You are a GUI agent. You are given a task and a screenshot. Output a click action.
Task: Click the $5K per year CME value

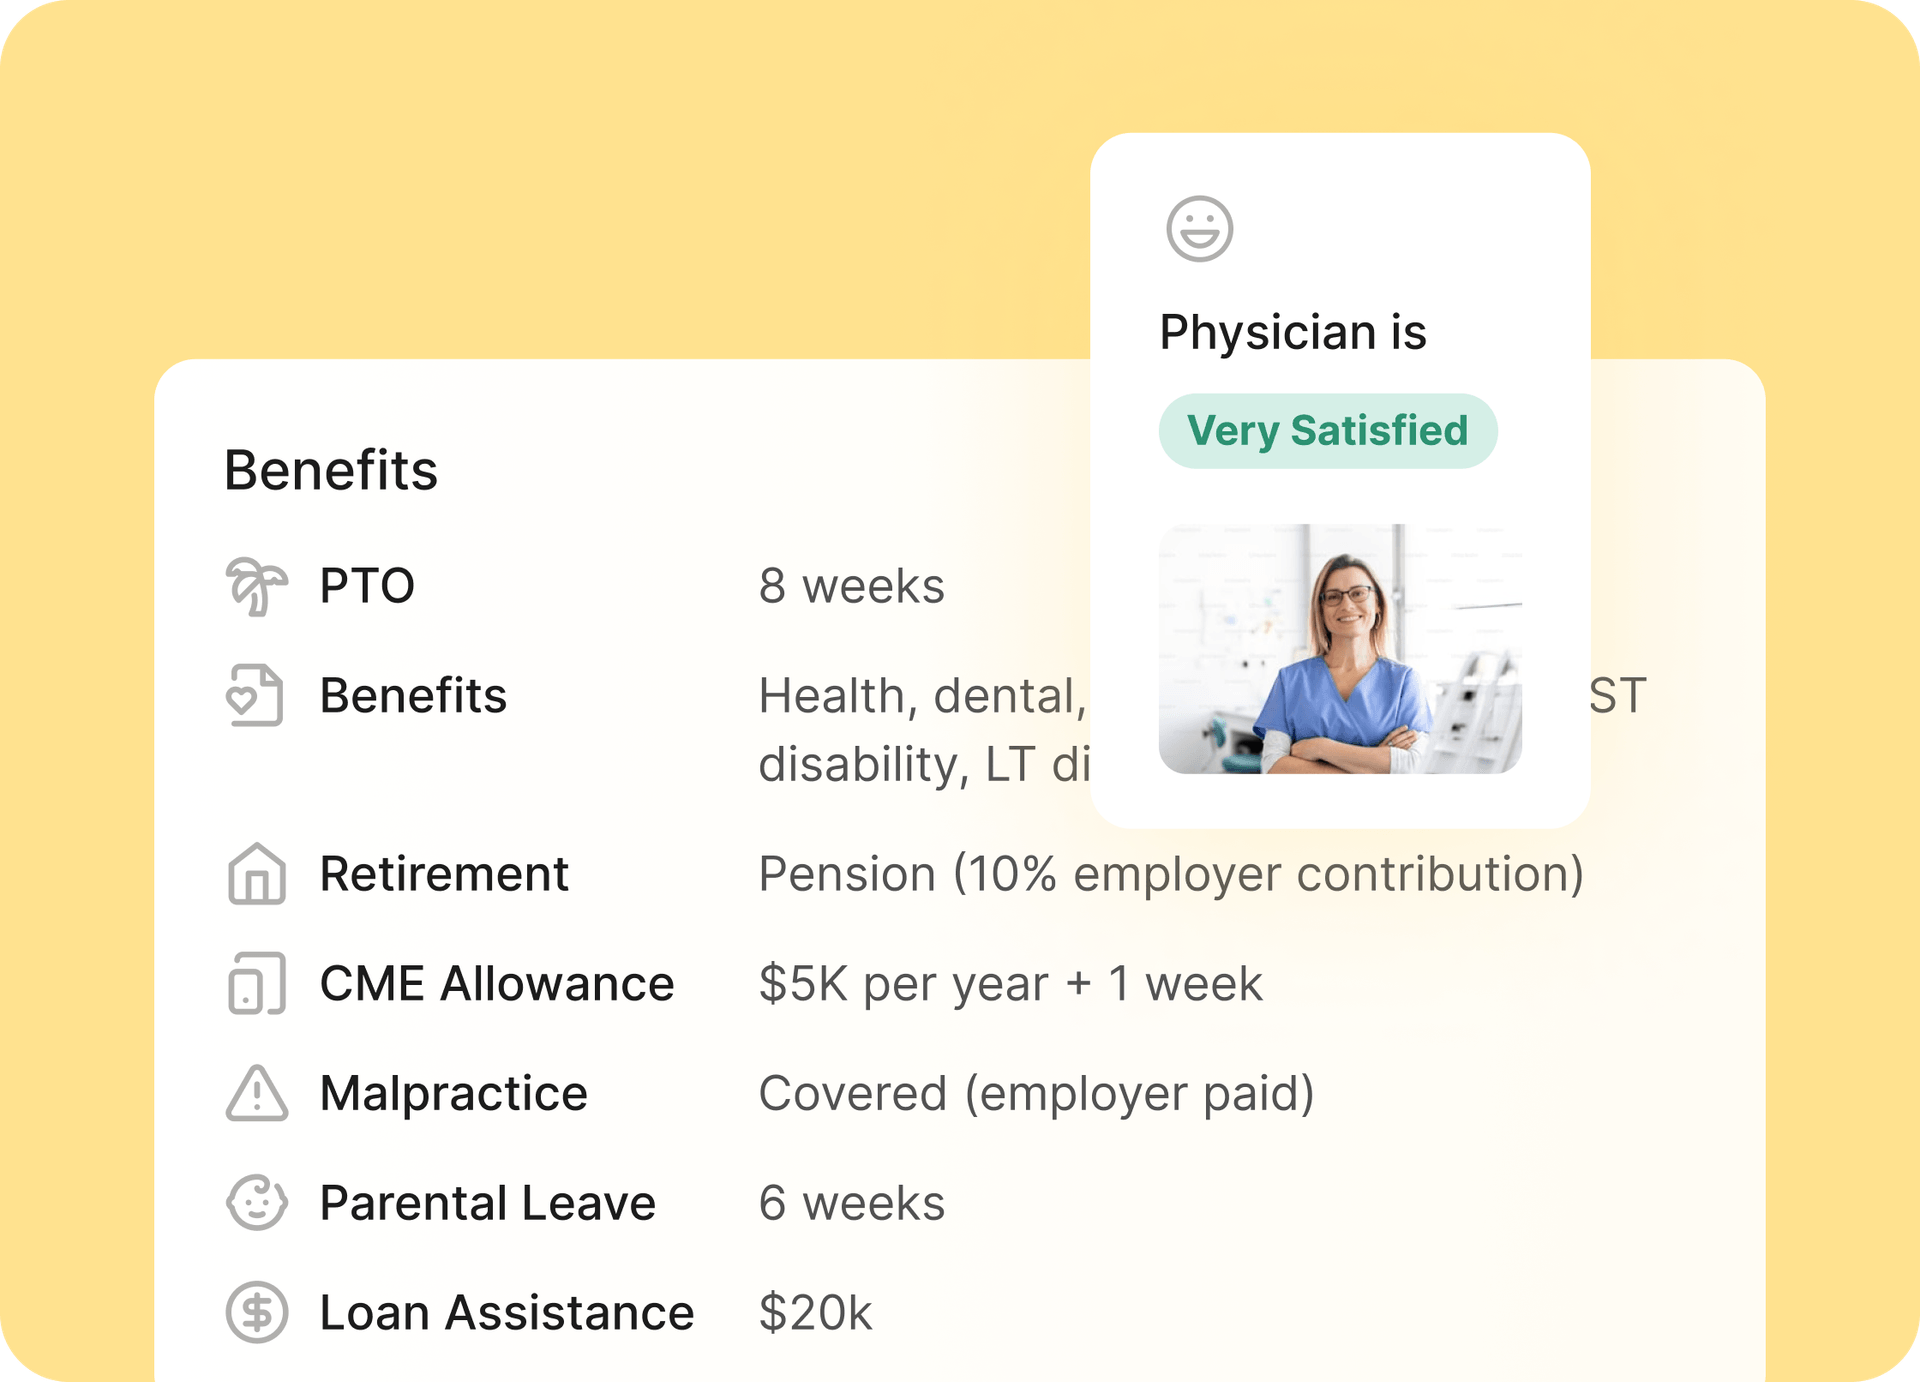coord(1010,984)
